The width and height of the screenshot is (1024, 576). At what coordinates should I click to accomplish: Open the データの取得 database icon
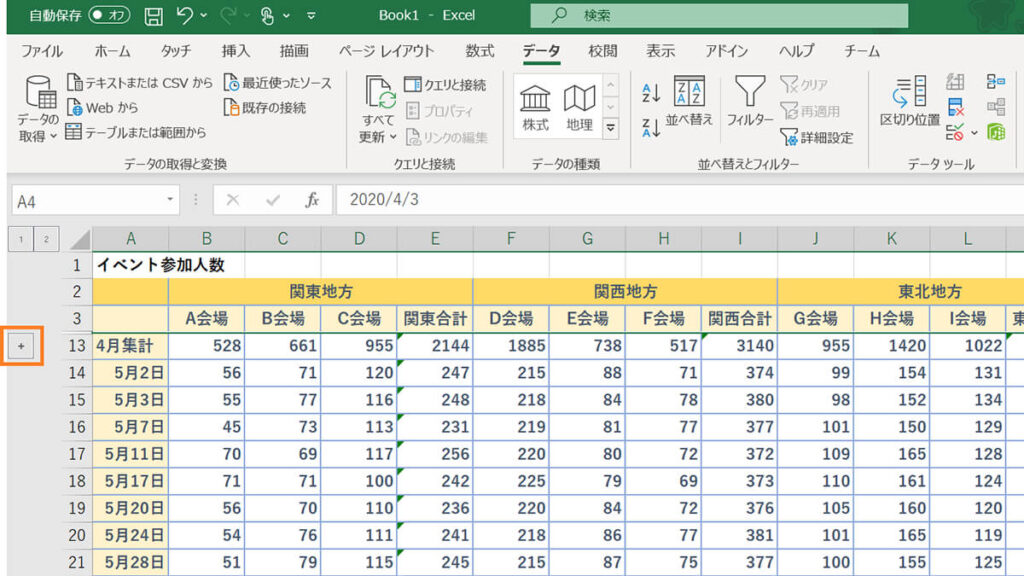40,92
